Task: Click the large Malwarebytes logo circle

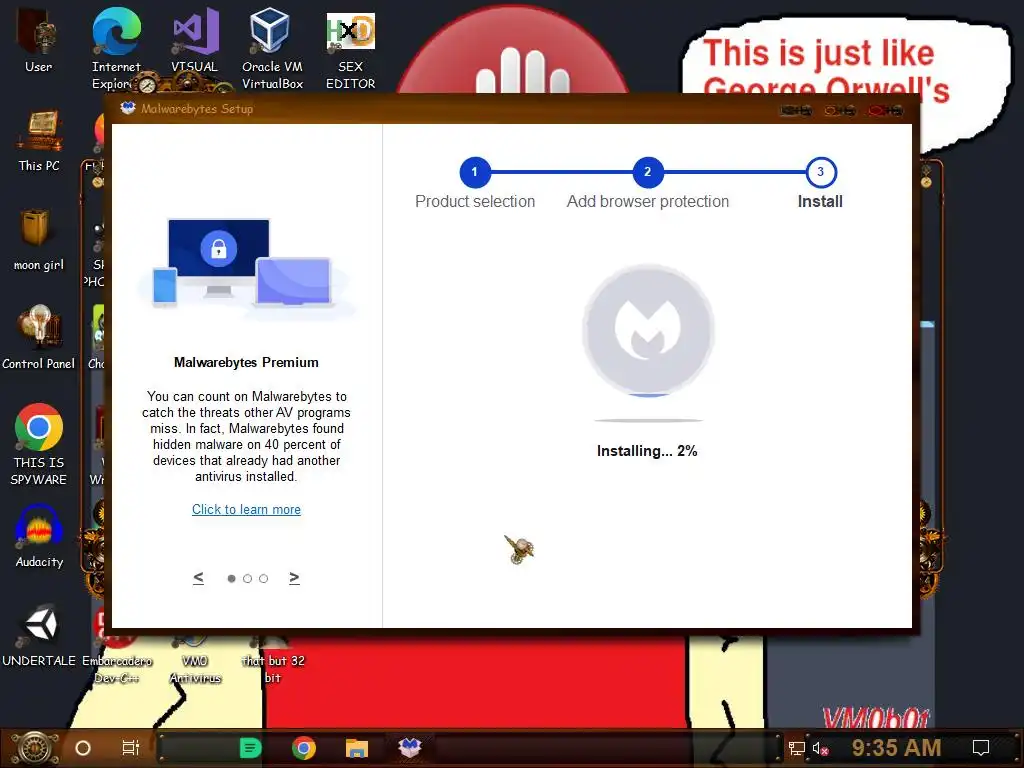Action: (x=648, y=330)
